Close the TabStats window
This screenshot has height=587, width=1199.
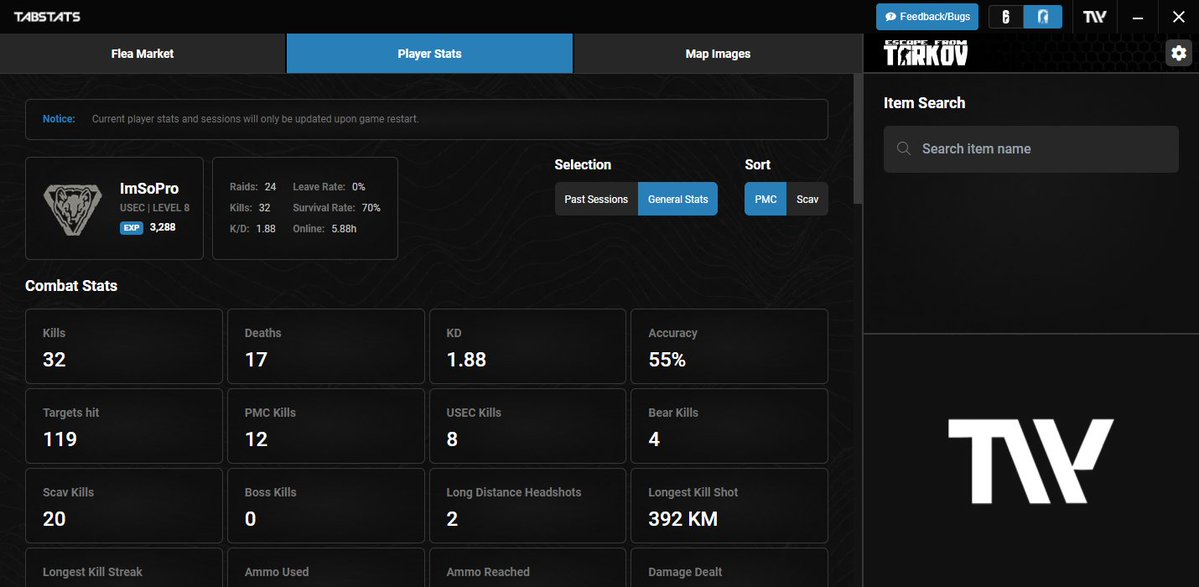click(x=1178, y=17)
